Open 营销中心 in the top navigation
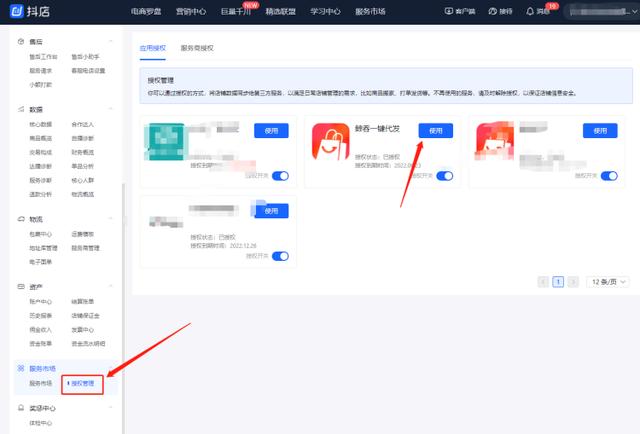 click(190, 11)
